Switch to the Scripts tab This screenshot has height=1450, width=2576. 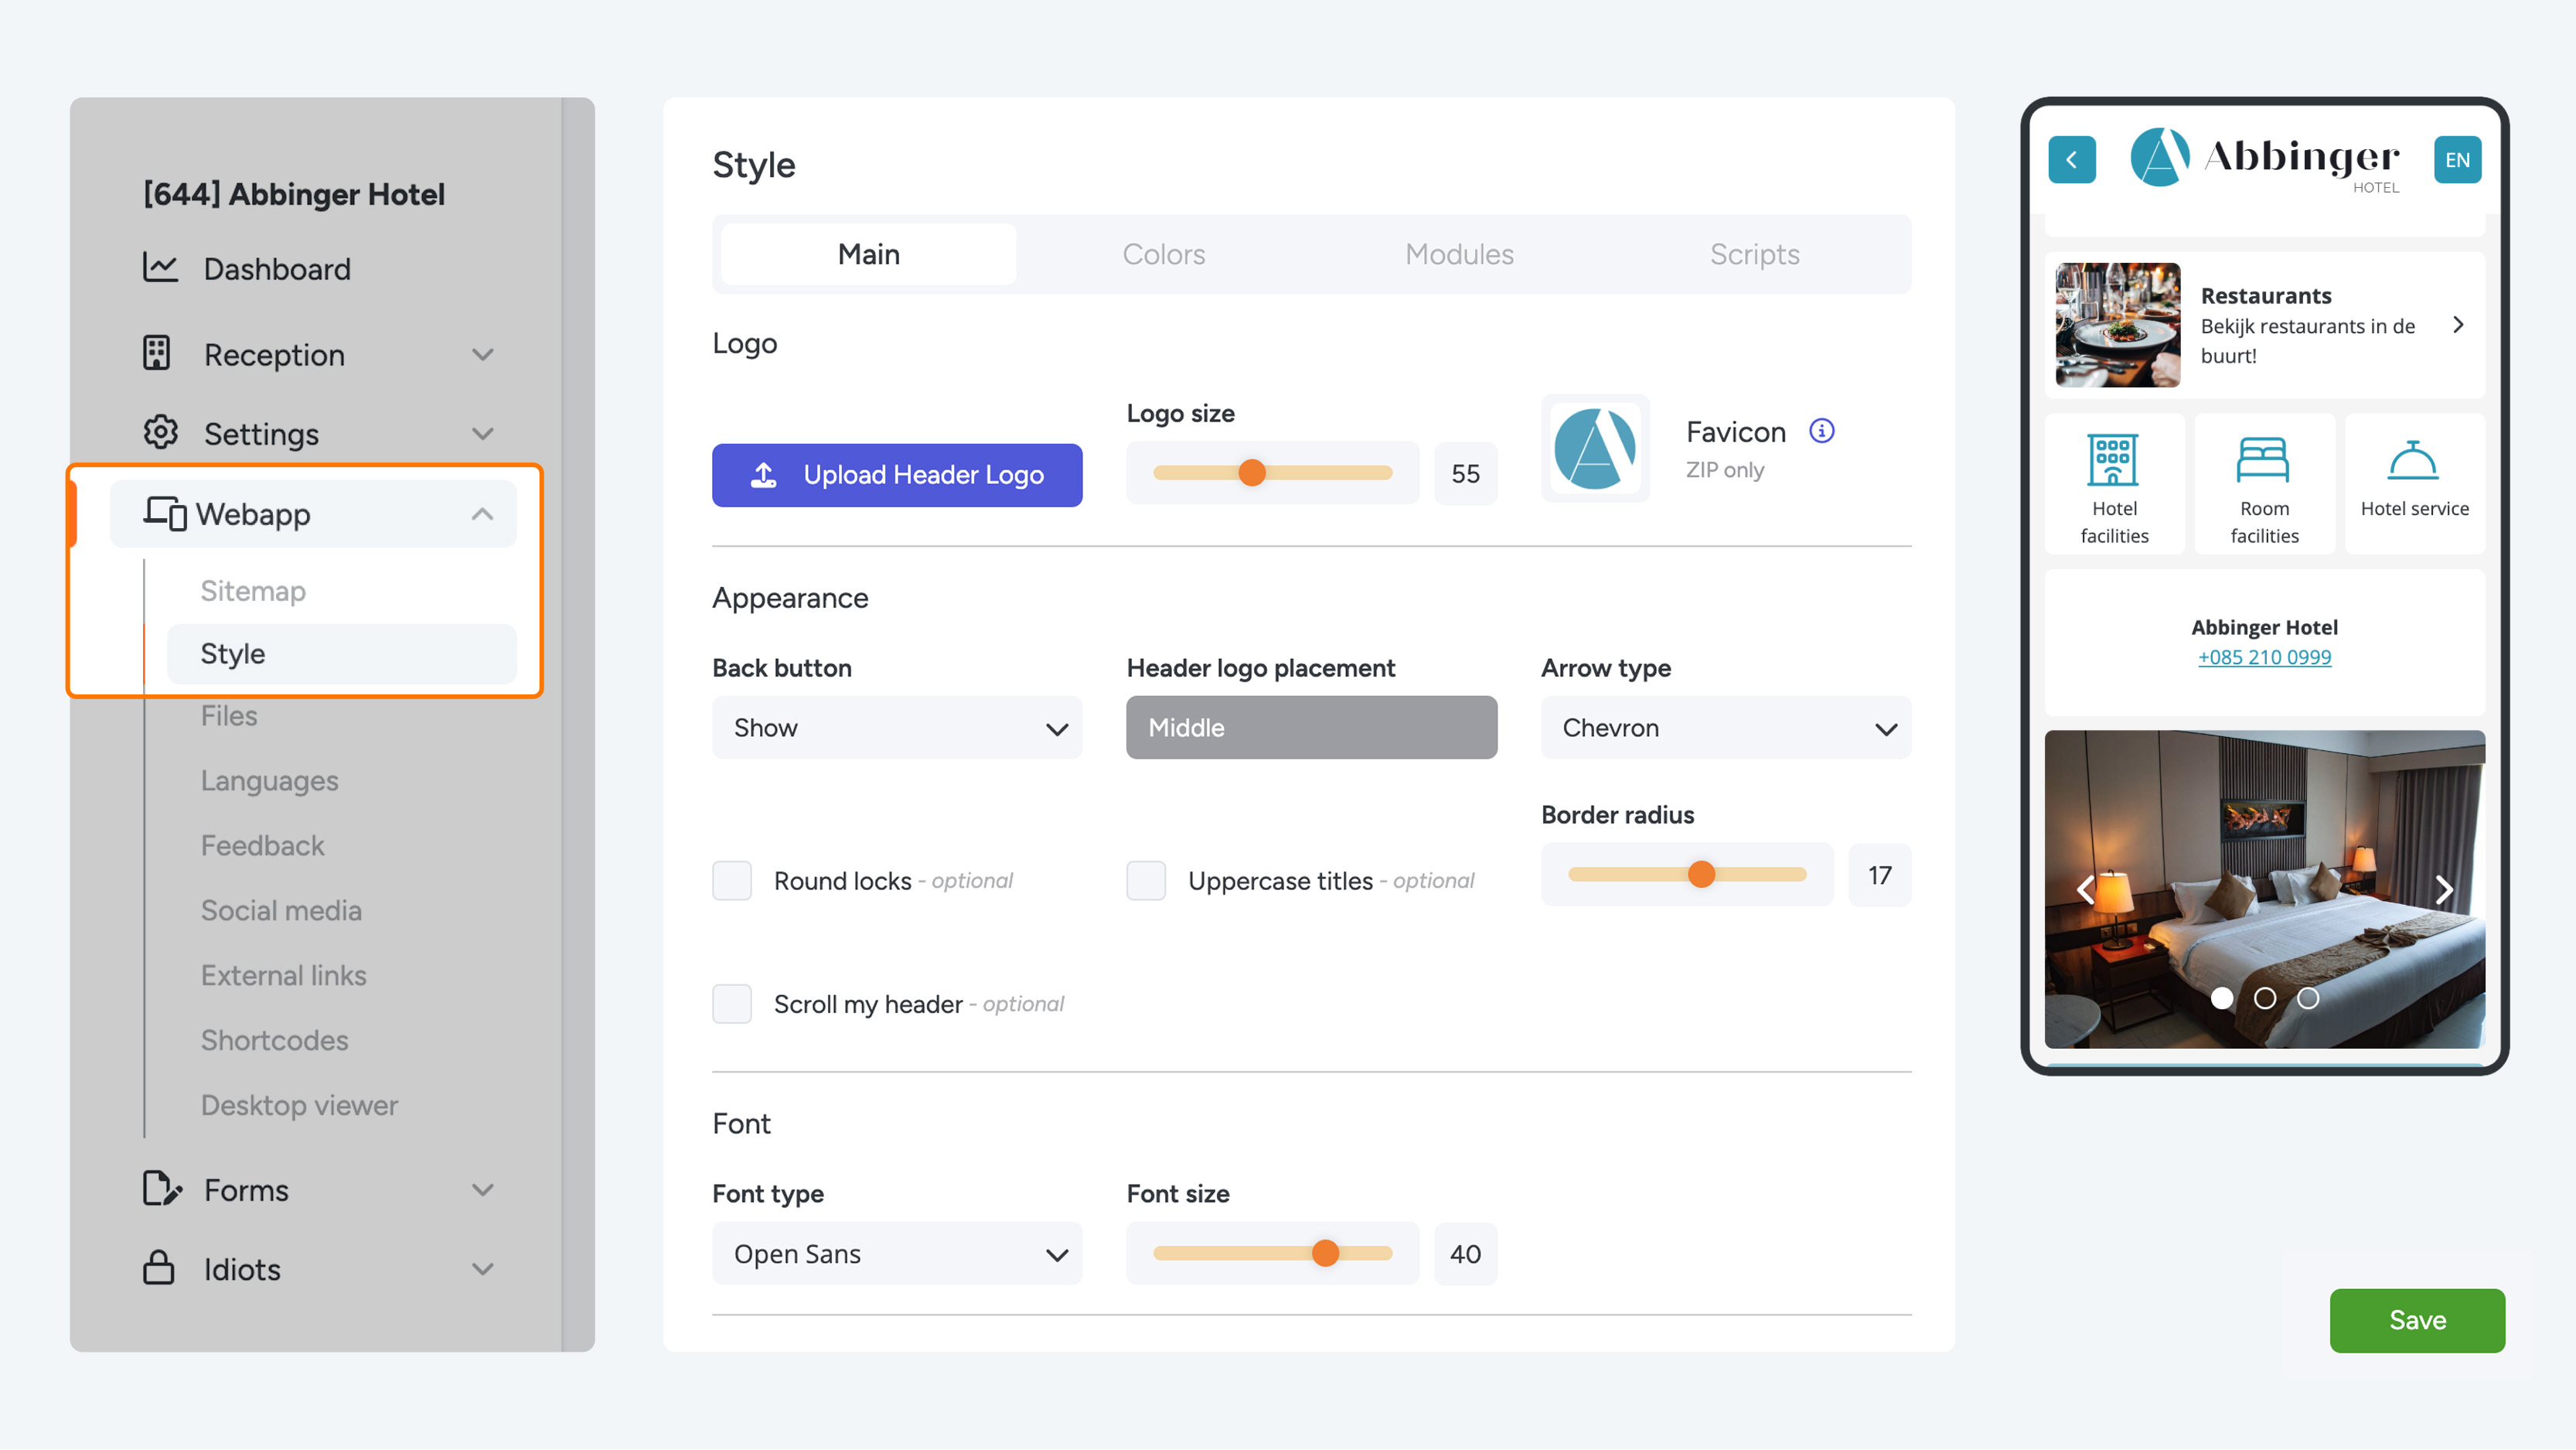pyautogui.click(x=1754, y=254)
